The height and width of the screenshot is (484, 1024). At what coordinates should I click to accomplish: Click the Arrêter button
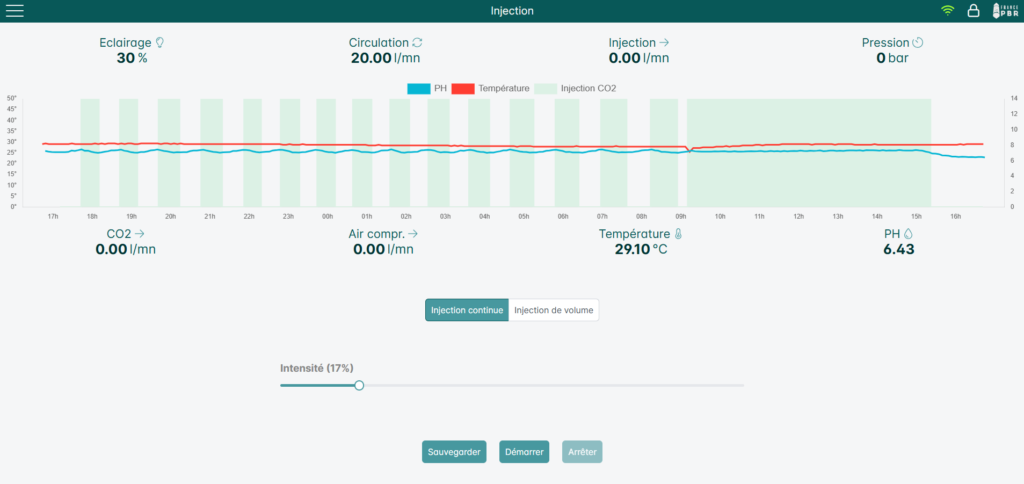[583, 452]
